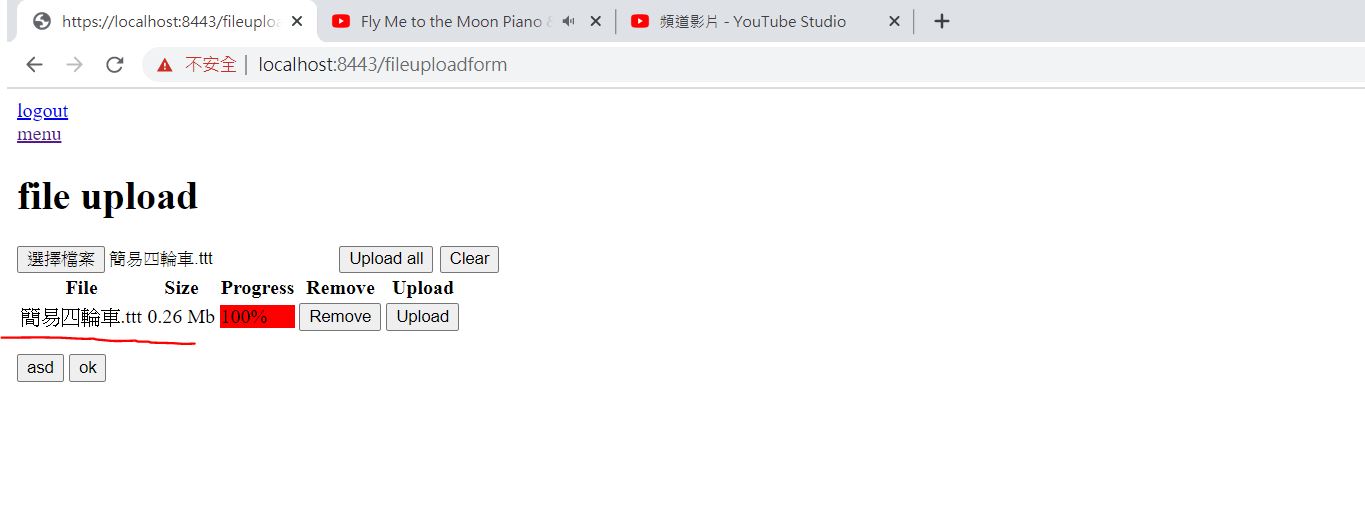
Task: Click the Upload all button
Action: [386, 259]
